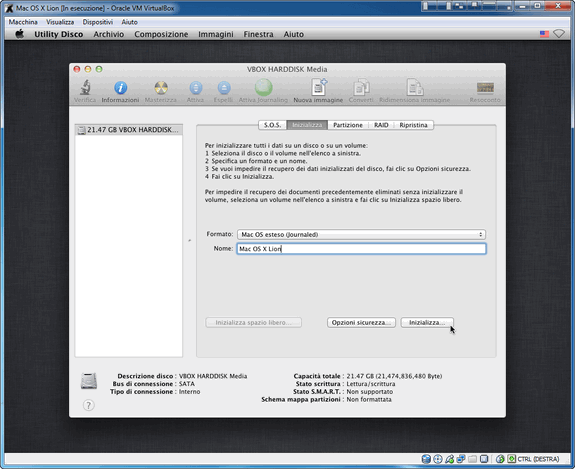Click the 'Capacità totale' value 21.47 GB
Screen dimensions: 575x469
[x=394, y=376]
